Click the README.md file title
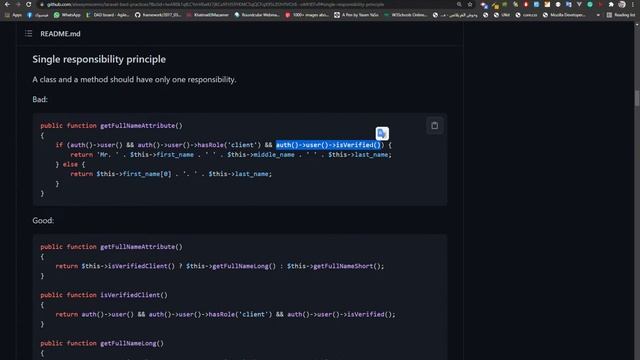This screenshot has height=360, width=640. (x=60, y=34)
